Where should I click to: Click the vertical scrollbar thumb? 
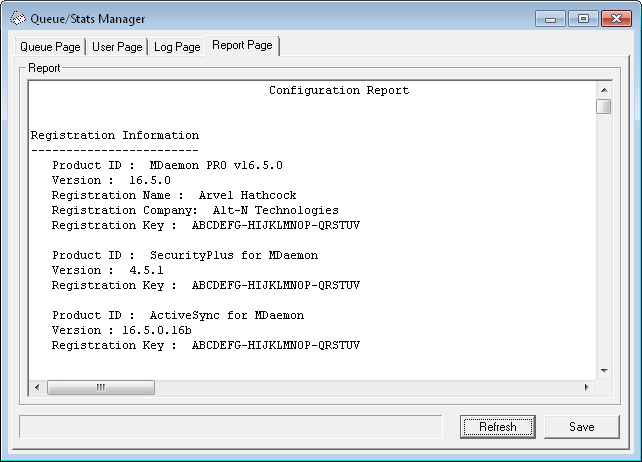[x=603, y=106]
